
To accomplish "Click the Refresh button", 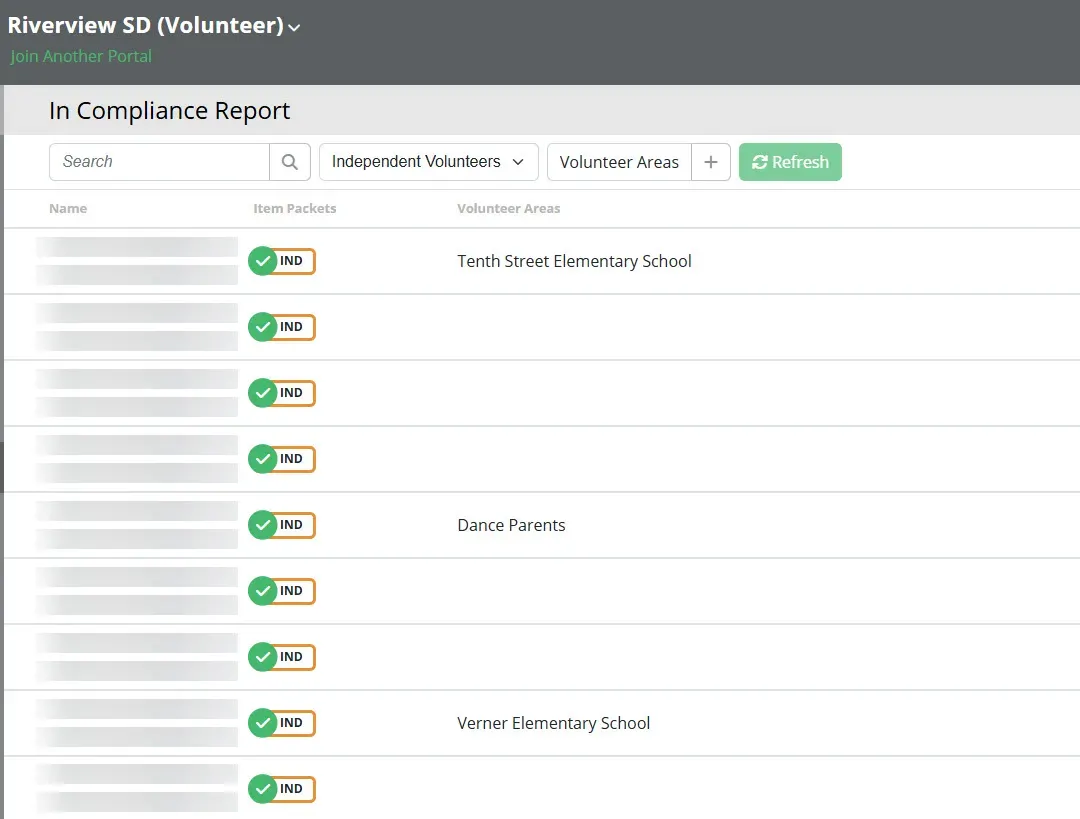I will click(x=790, y=162).
